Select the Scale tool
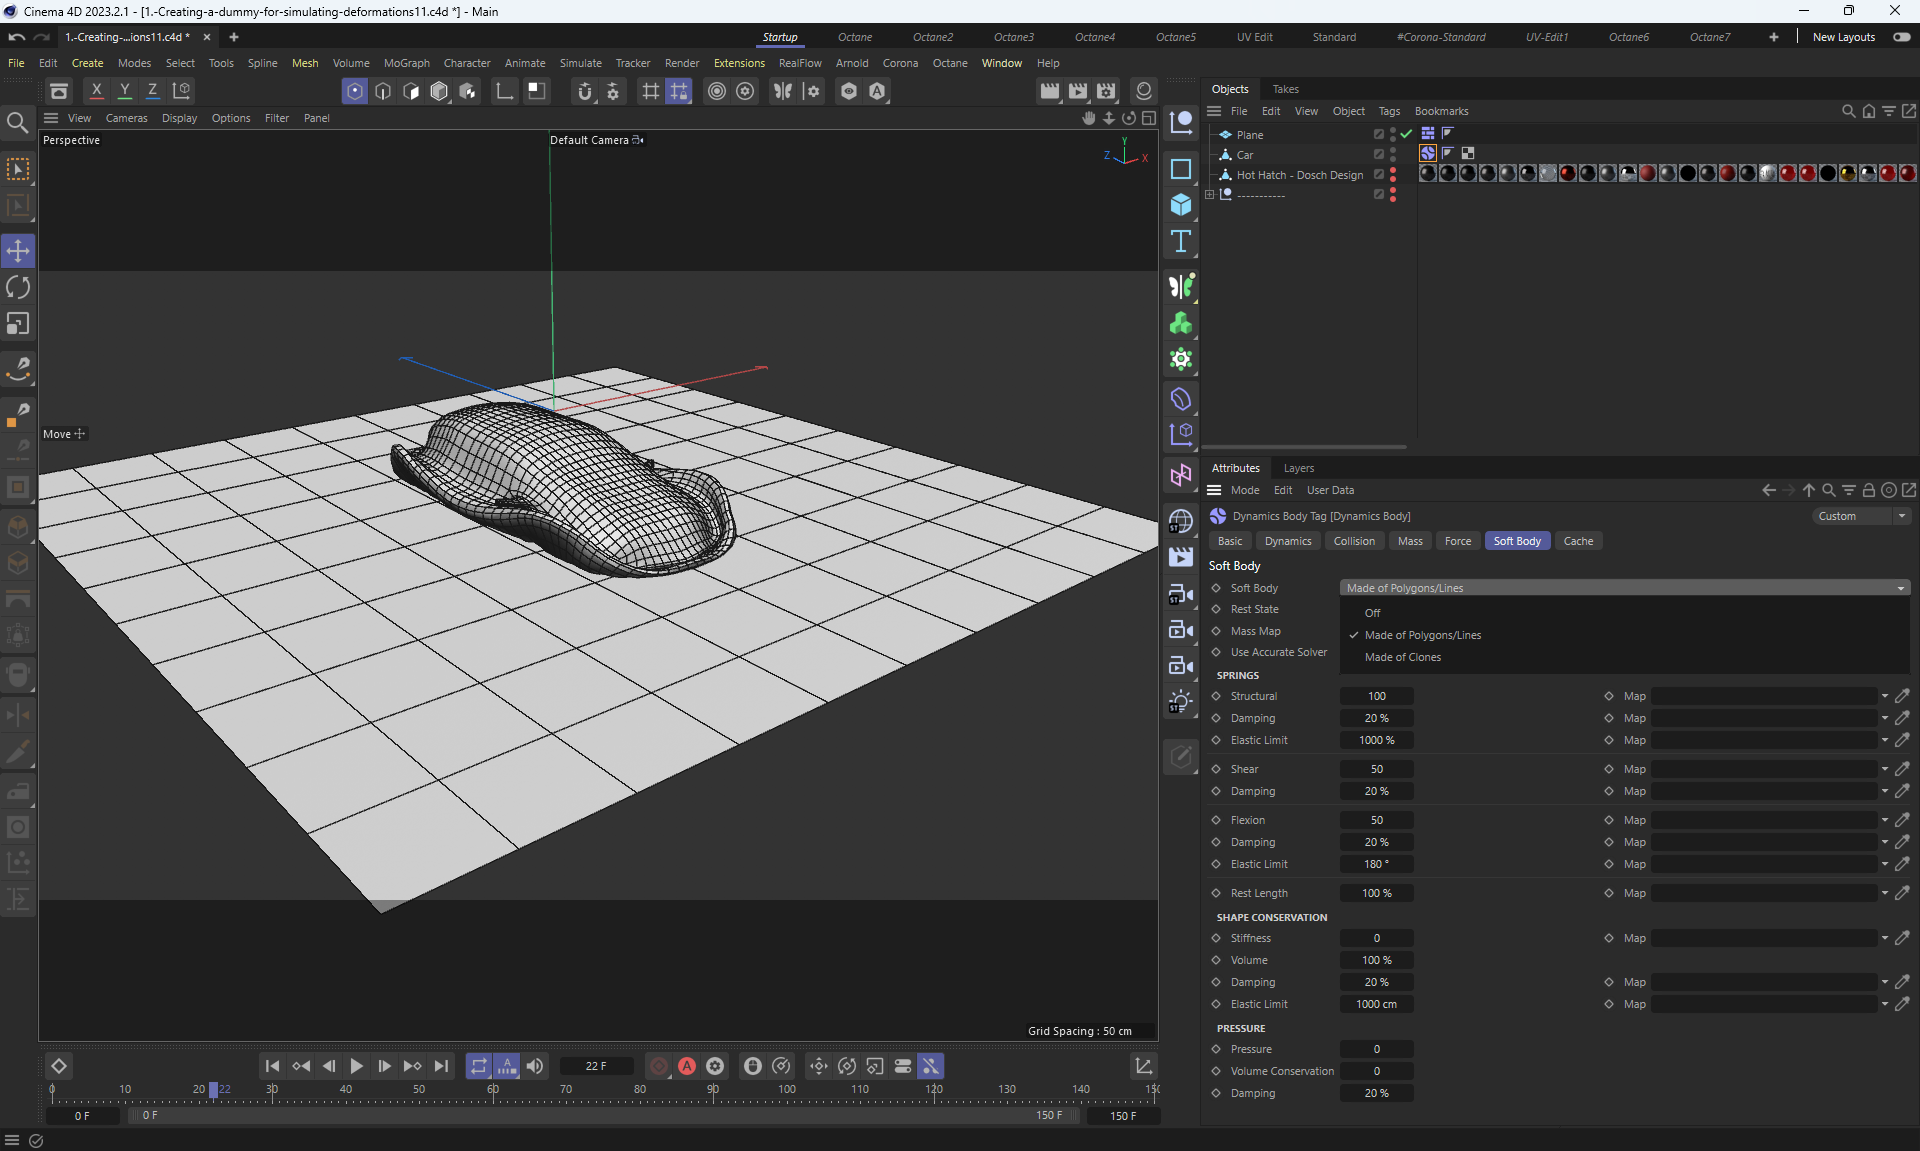 coord(18,324)
